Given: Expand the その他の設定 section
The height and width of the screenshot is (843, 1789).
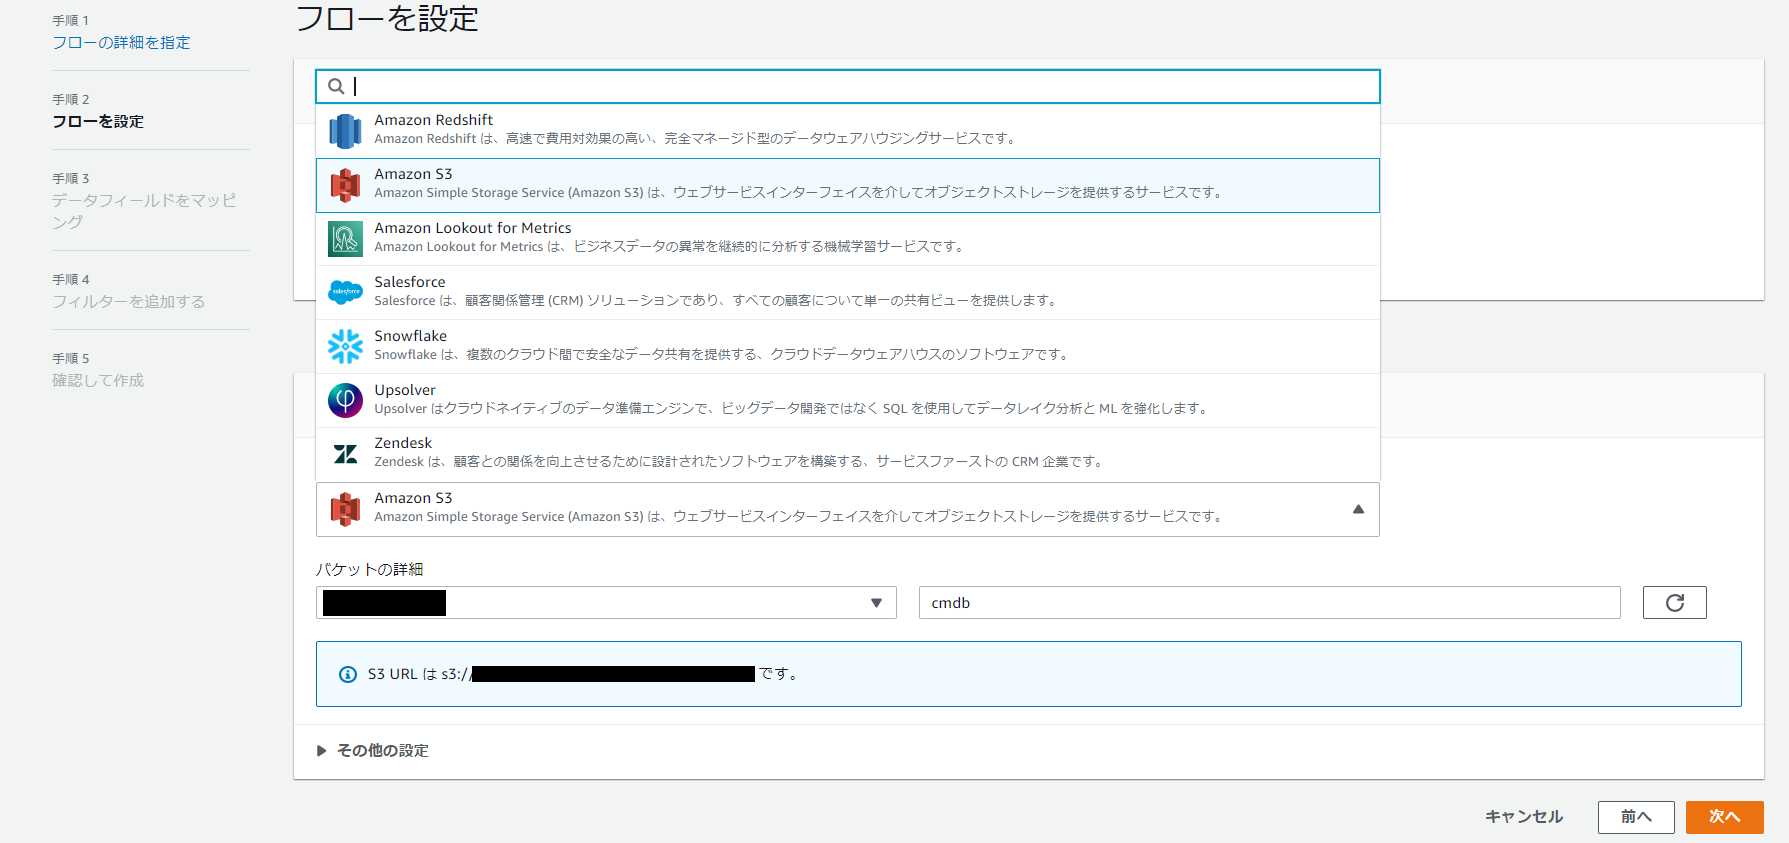Looking at the screenshot, I should tap(372, 750).
